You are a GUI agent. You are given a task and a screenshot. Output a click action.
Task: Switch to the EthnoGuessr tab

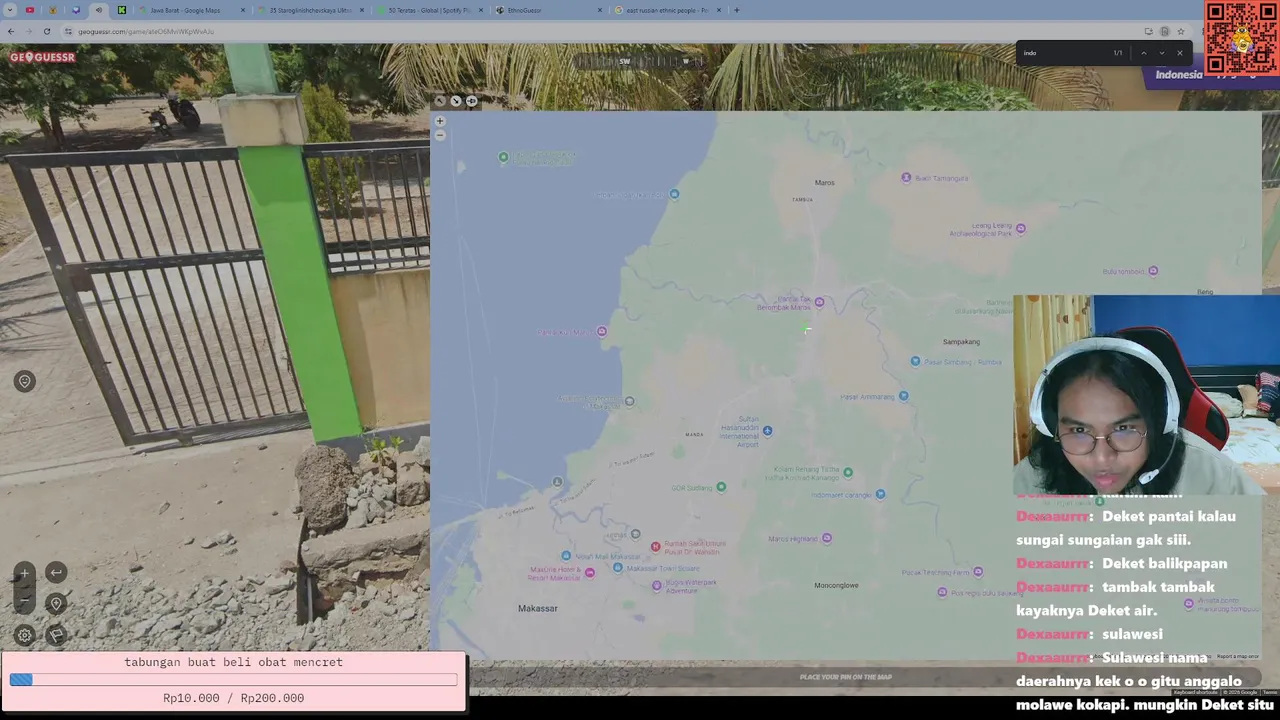point(524,10)
